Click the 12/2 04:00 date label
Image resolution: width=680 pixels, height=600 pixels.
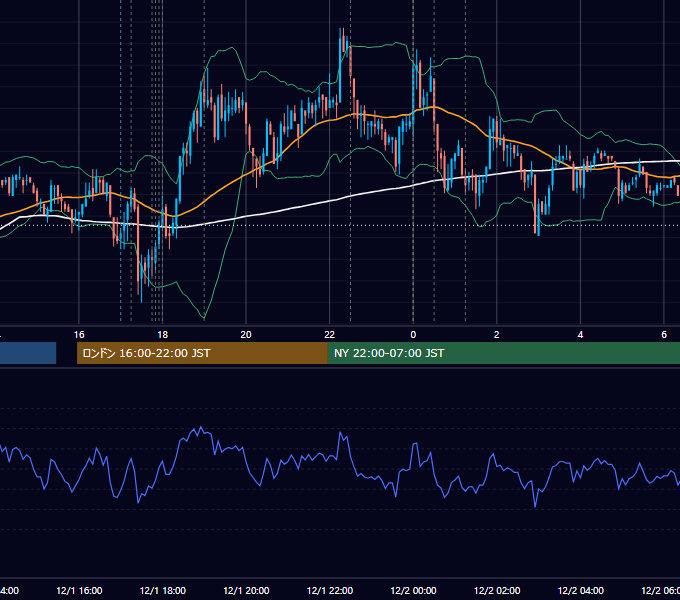tap(581, 591)
